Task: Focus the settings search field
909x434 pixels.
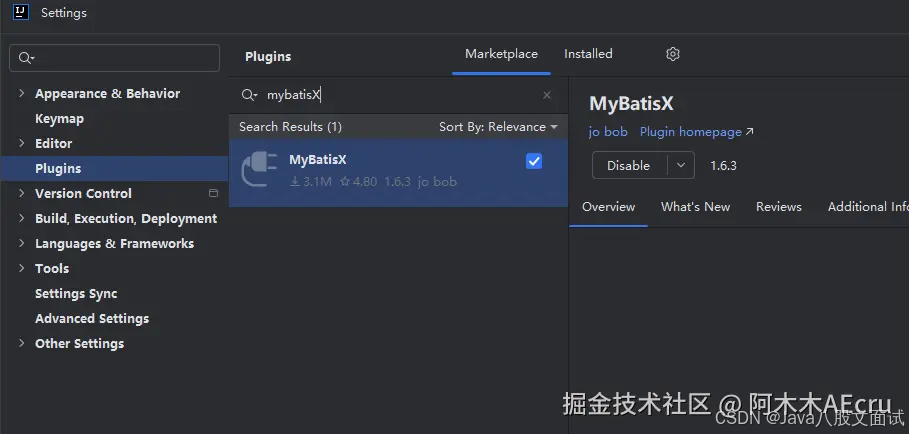Action: [114, 58]
